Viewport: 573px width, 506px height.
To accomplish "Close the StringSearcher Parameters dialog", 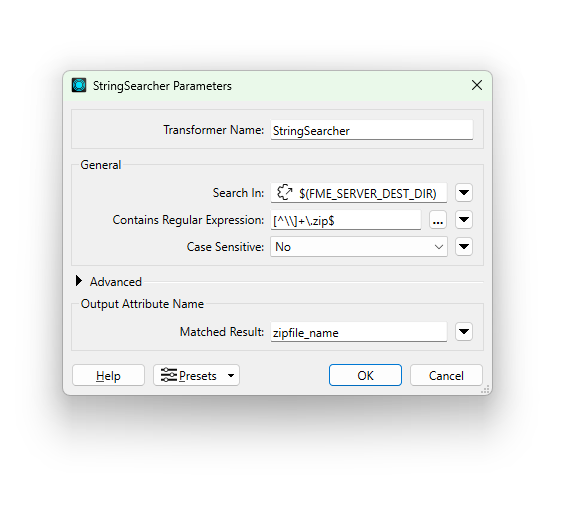I will (477, 85).
